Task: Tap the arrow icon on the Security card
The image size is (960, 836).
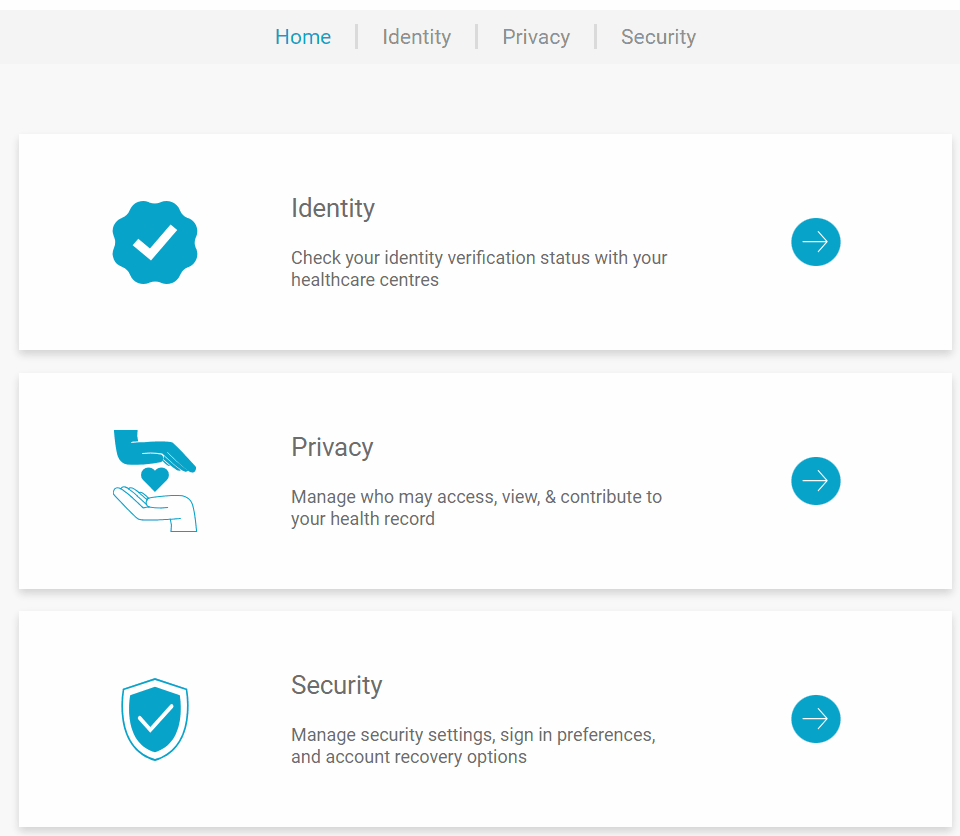Action: [816, 719]
